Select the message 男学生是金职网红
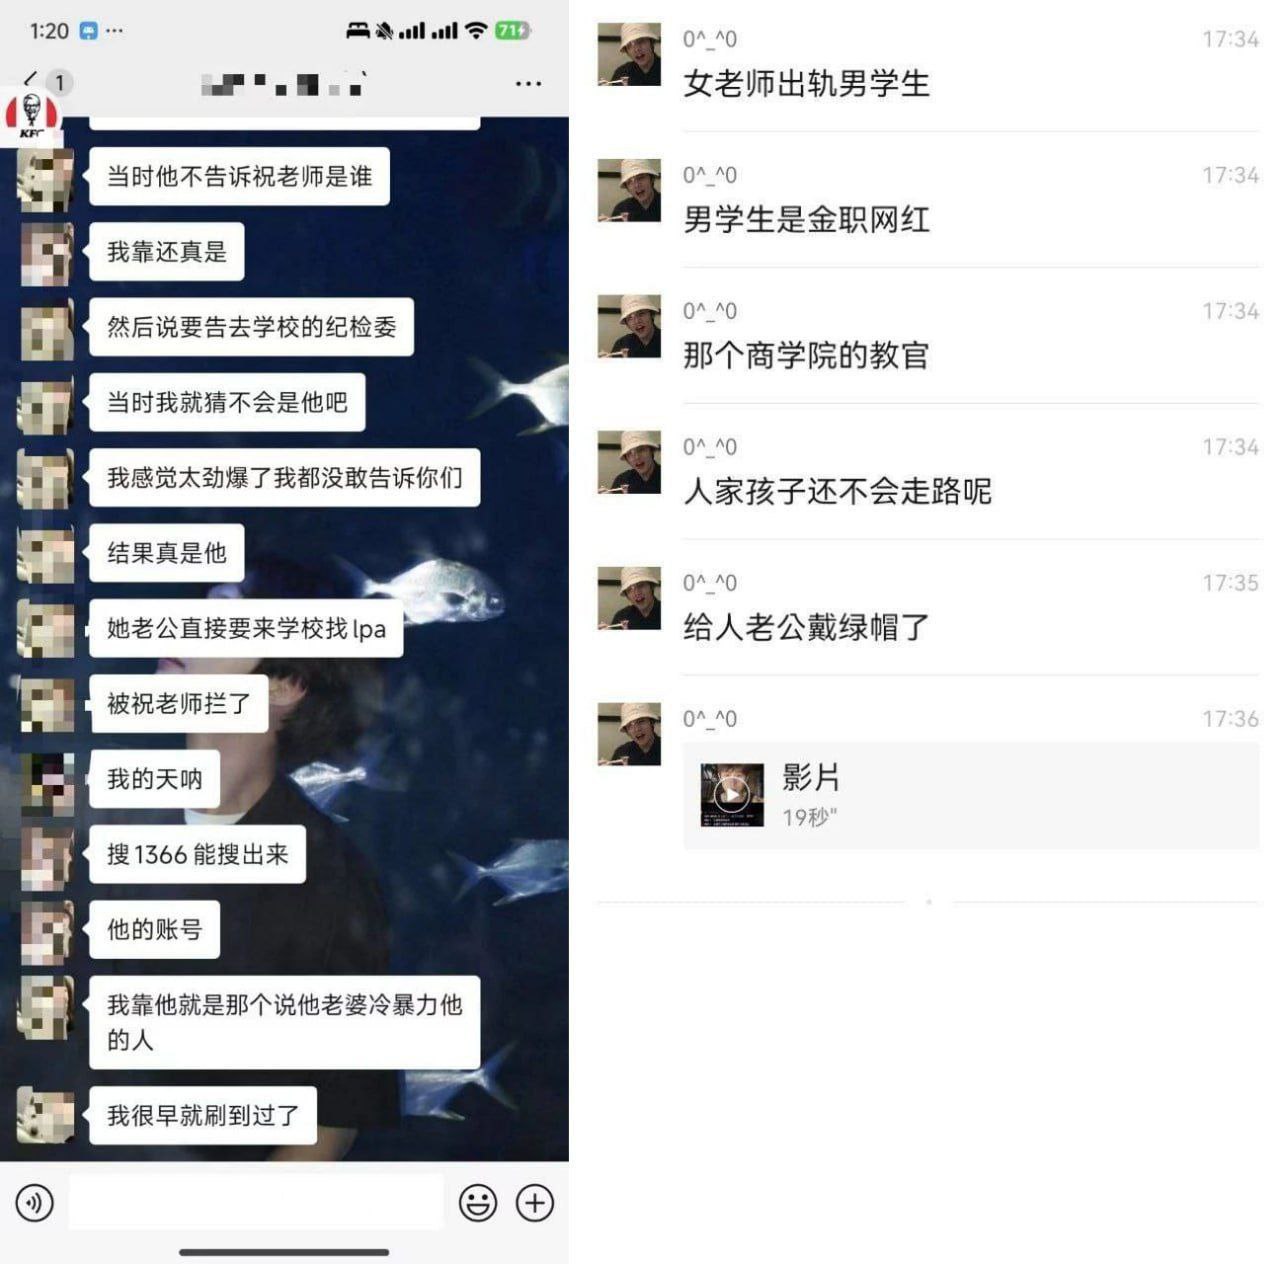Image resolution: width=1280 pixels, height=1264 pixels. click(x=806, y=219)
